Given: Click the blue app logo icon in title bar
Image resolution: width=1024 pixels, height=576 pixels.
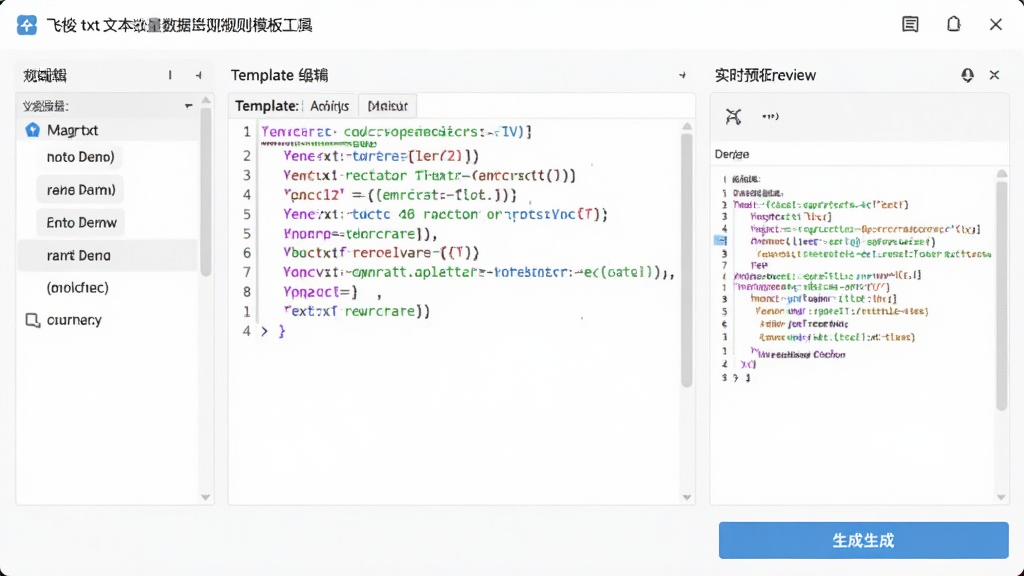Looking at the screenshot, I should [27, 25].
